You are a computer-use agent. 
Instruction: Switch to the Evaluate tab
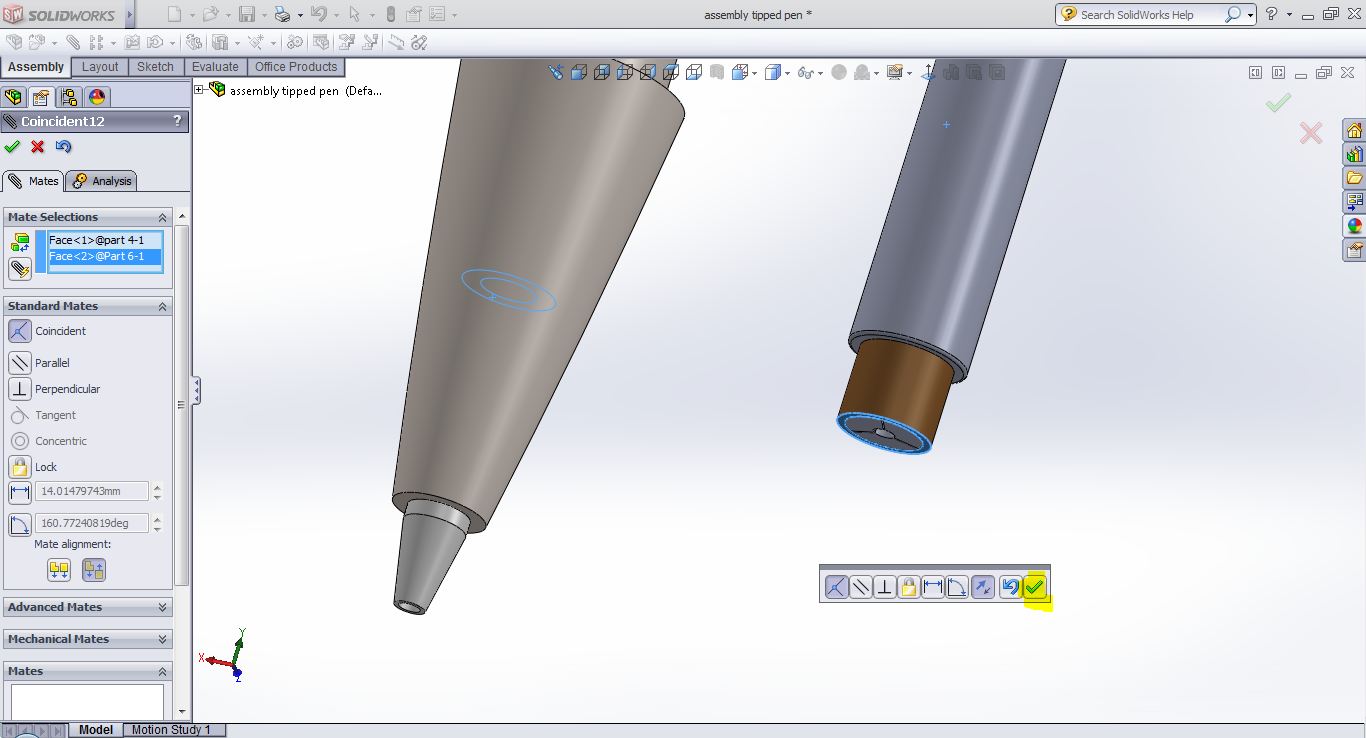click(x=215, y=67)
